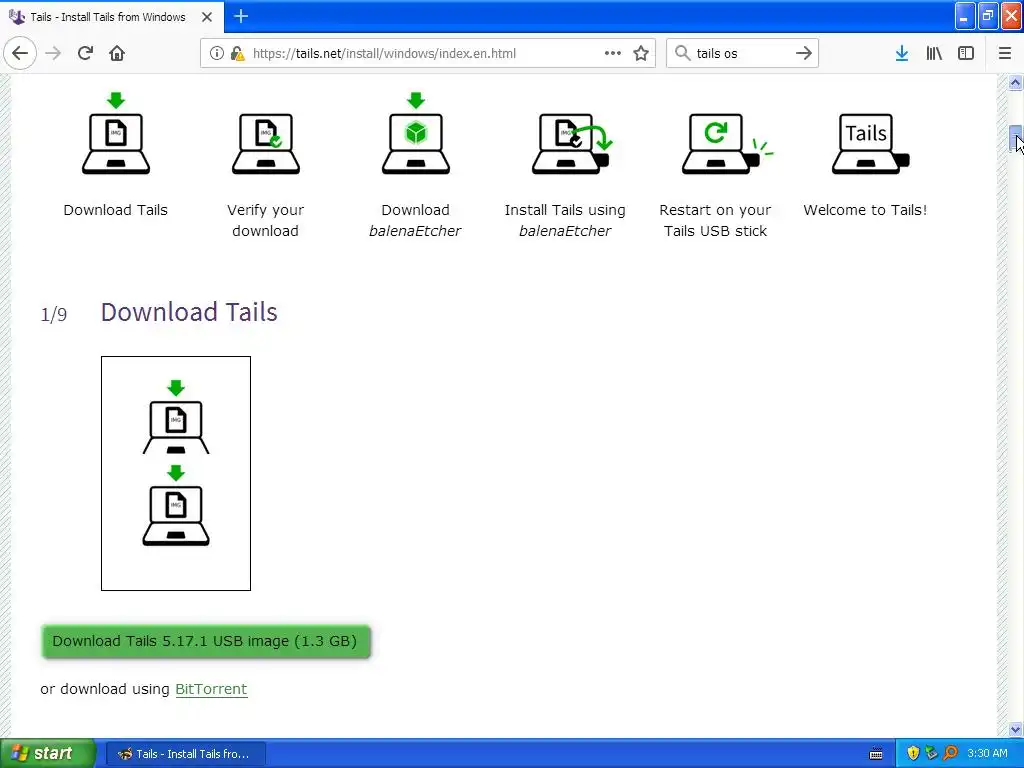
Task: Click the padlock connection security icon
Action: click(237, 53)
